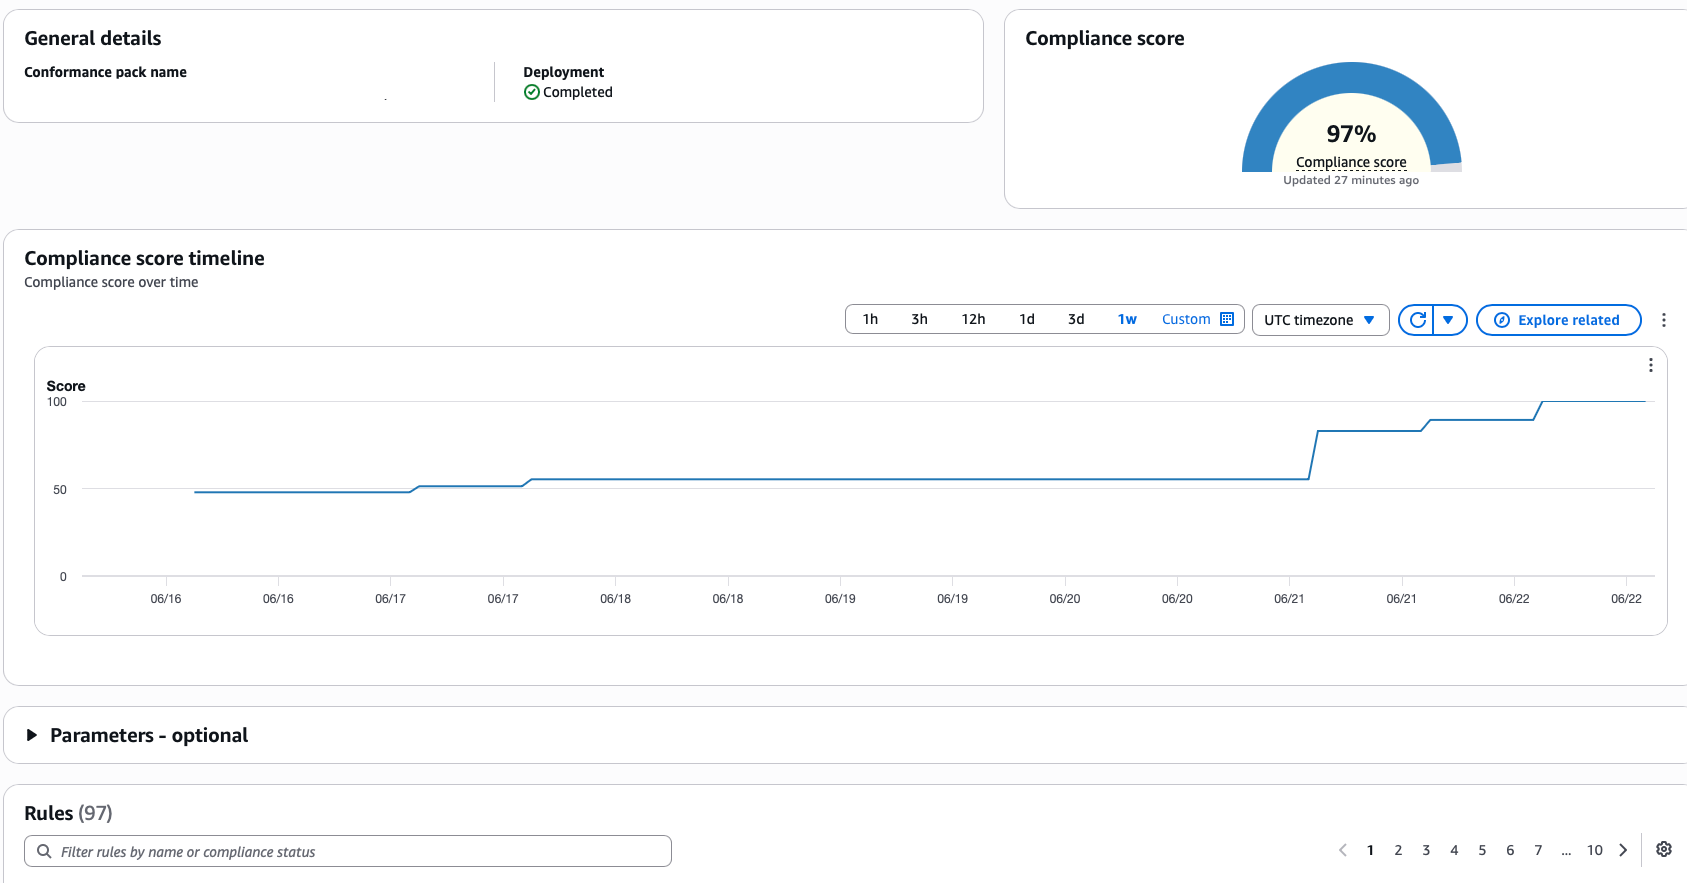Viewport: 1687px width, 883px height.
Task: Select the 12h time range
Action: pyautogui.click(x=973, y=319)
